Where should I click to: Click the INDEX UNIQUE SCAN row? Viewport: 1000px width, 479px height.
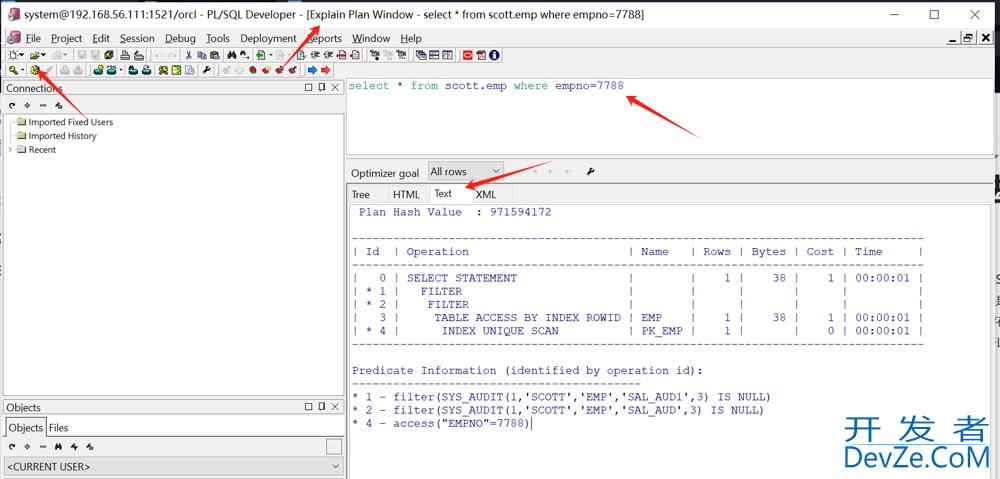pos(638,331)
